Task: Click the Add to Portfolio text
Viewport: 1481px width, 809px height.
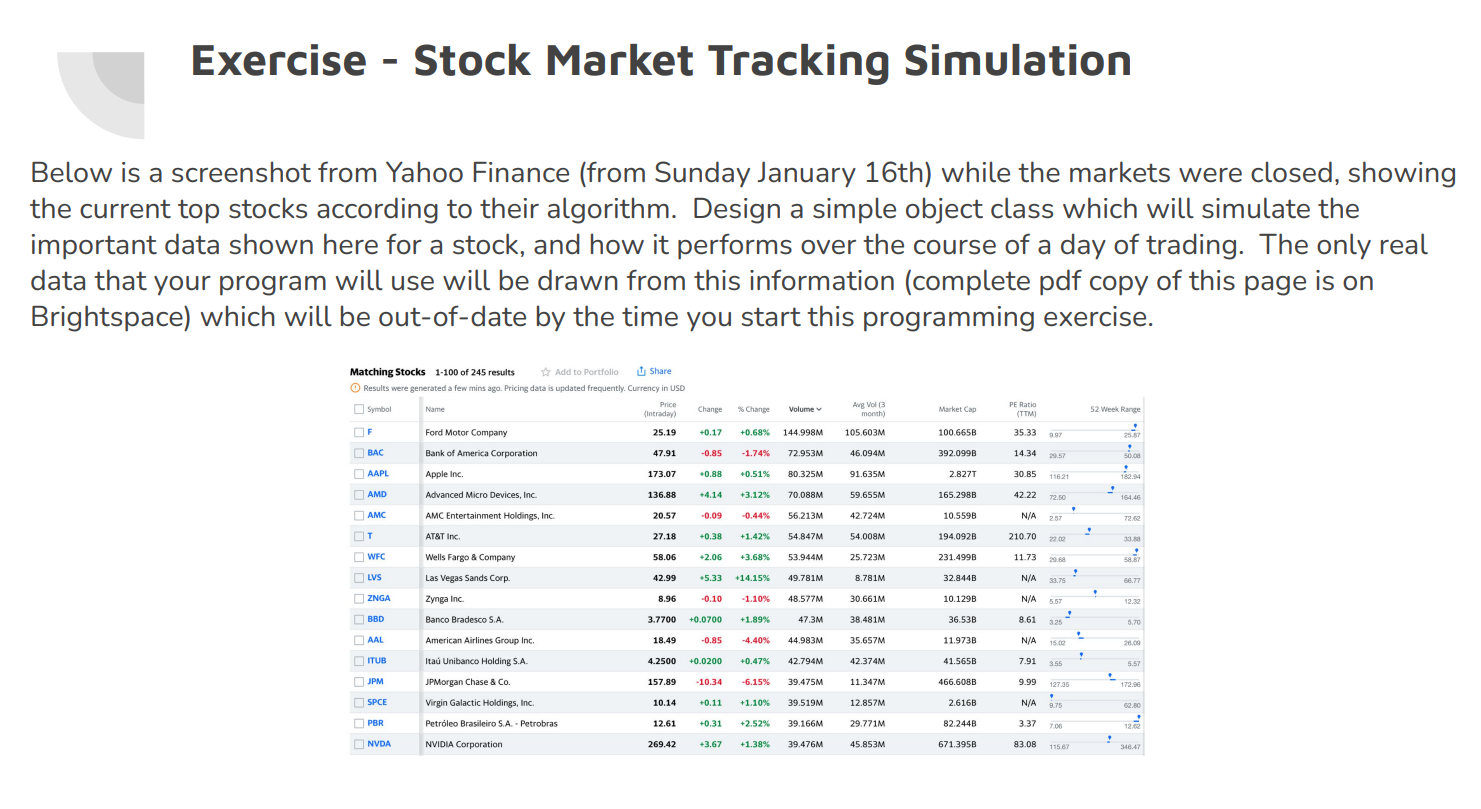Action: 587,372
